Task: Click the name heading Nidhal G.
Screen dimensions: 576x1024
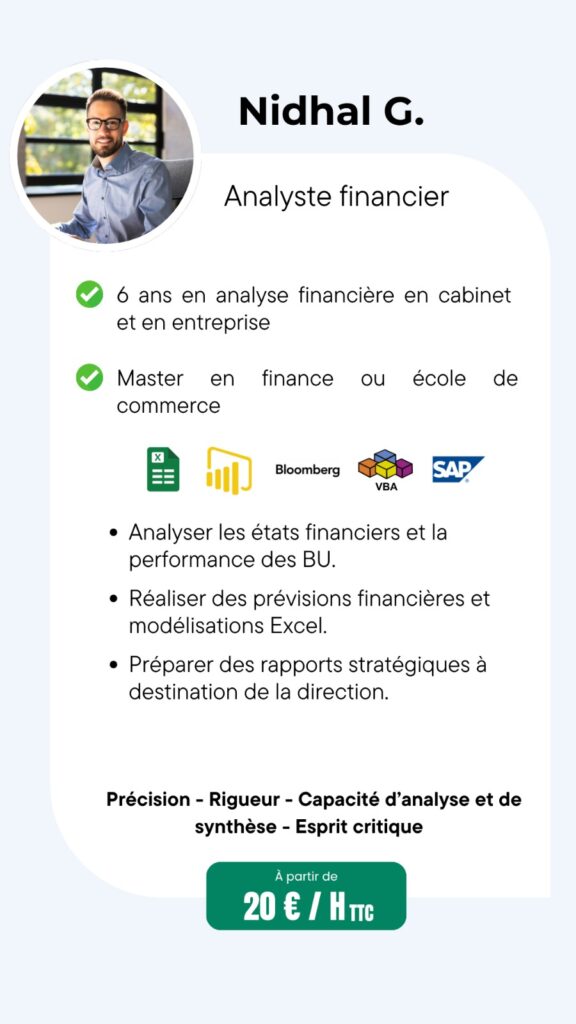Action: tap(331, 111)
